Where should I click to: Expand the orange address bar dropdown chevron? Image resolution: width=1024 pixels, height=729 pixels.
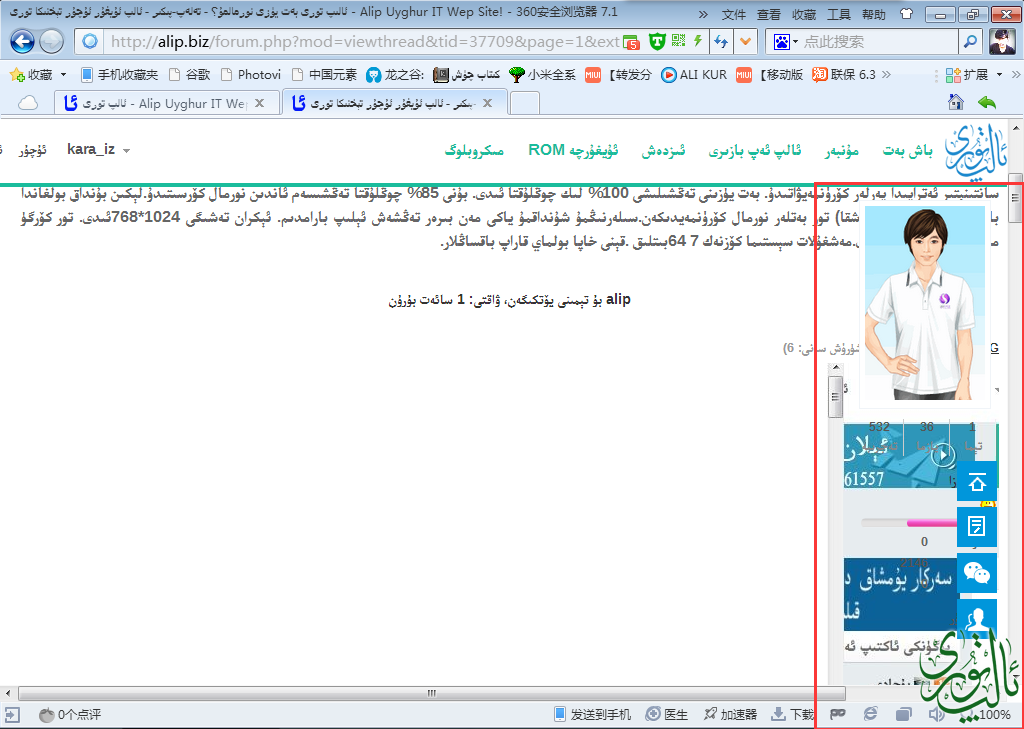click(x=745, y=42)
